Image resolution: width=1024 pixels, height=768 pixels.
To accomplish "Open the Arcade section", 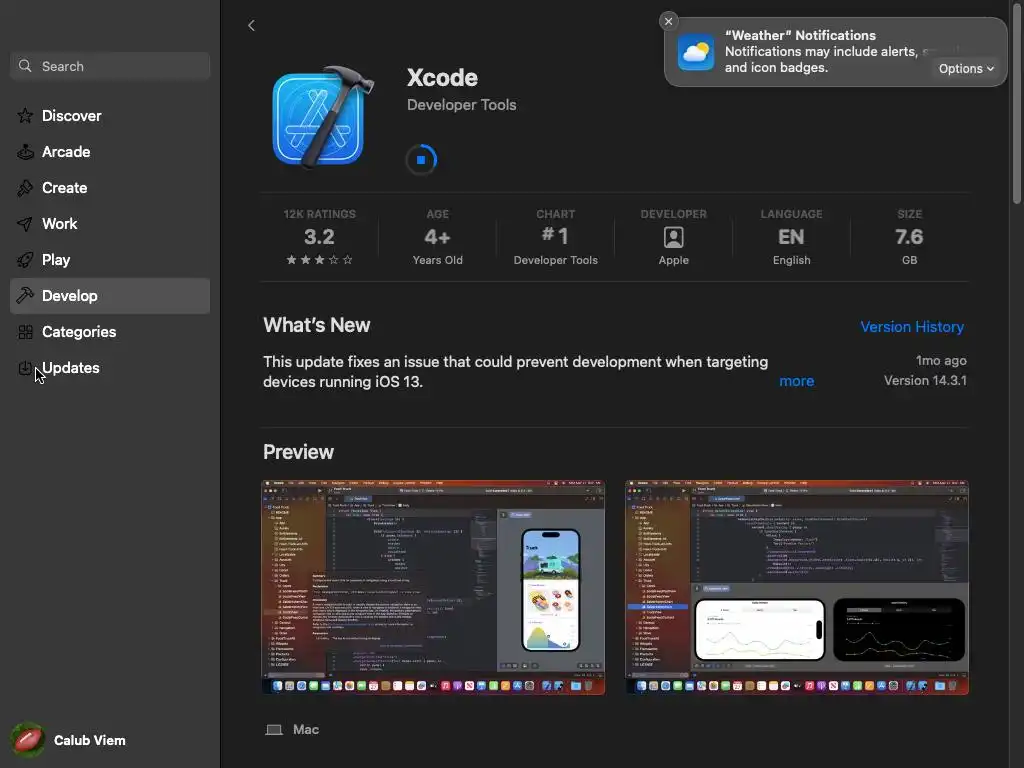I will pos(110,152).
